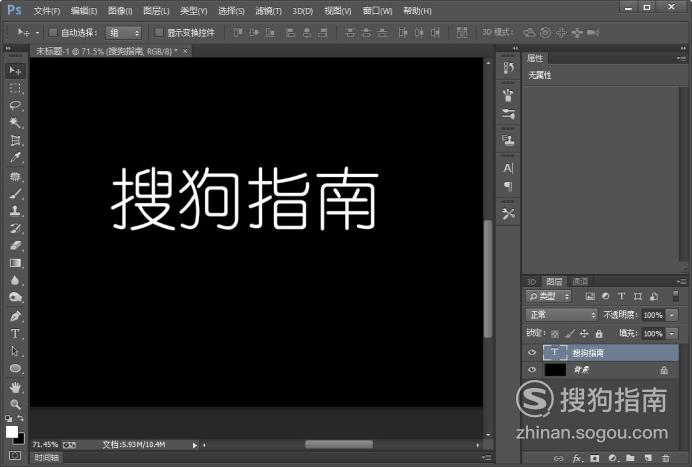Switch to the 3D panel tab

pos(532,282)
